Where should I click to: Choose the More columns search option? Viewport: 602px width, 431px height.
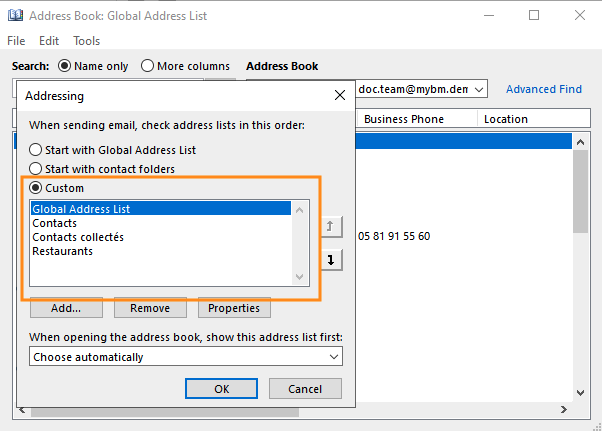coord(148,66)
